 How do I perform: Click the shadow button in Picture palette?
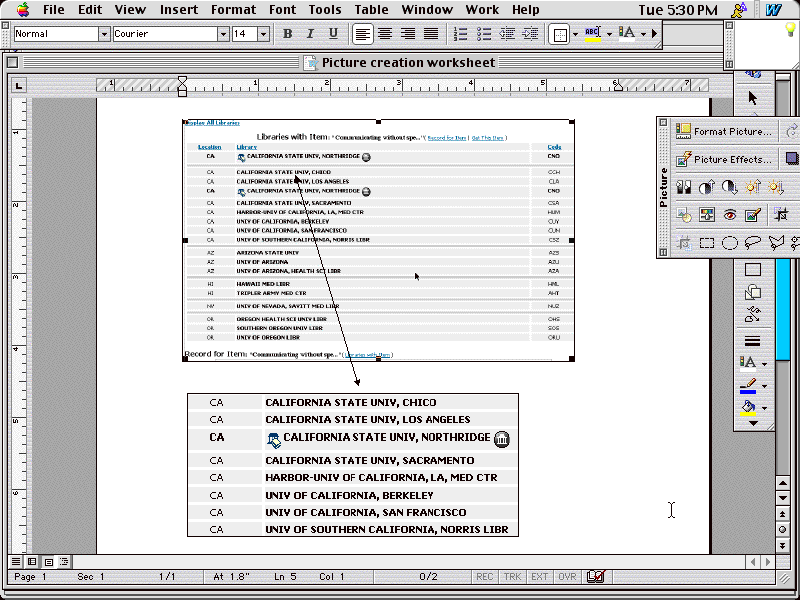(x=792, y=158)
